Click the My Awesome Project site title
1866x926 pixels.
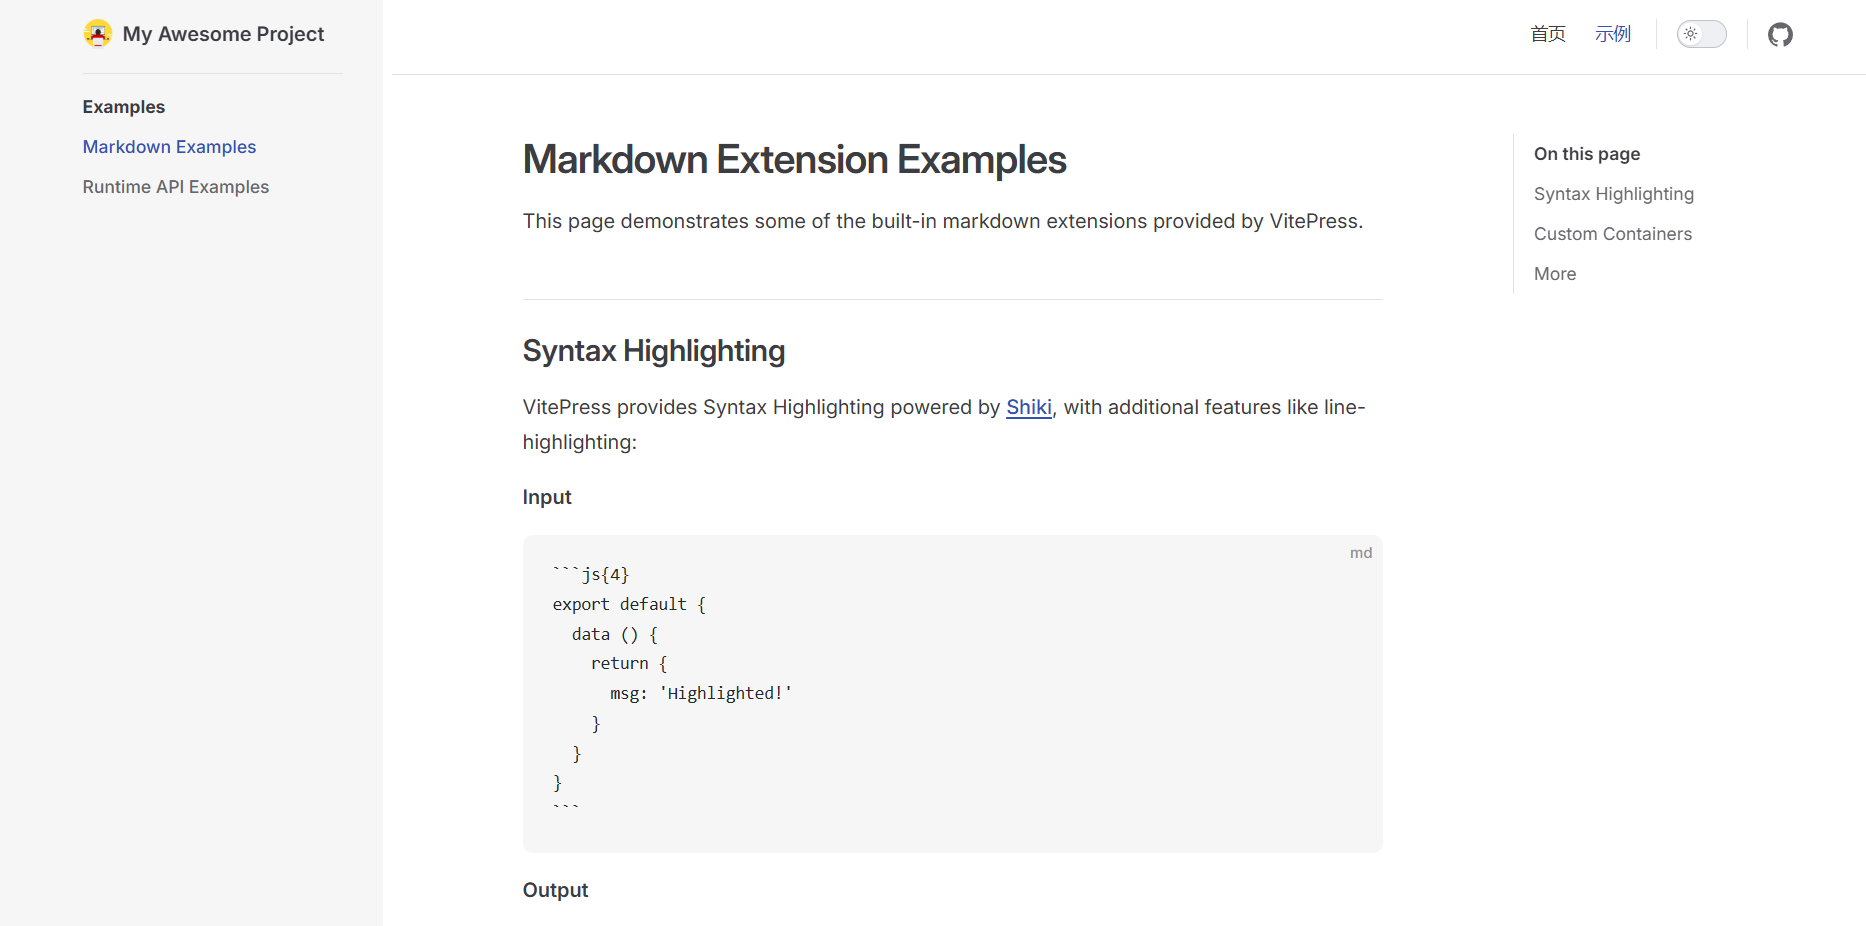click(x=223, y=34)
